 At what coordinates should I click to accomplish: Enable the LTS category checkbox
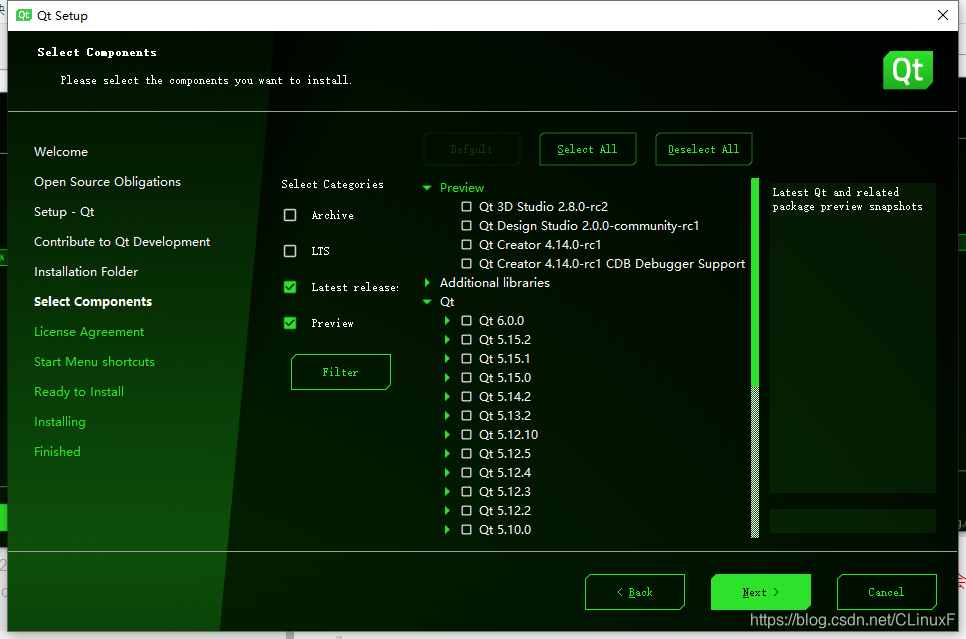click(290, 251)
